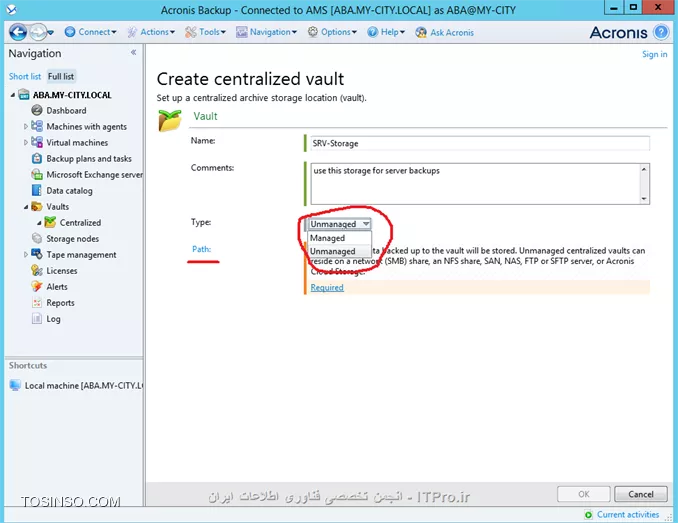Collapse the ABA.MY-CITY.LOCAL tree node

tap(13, 95)
